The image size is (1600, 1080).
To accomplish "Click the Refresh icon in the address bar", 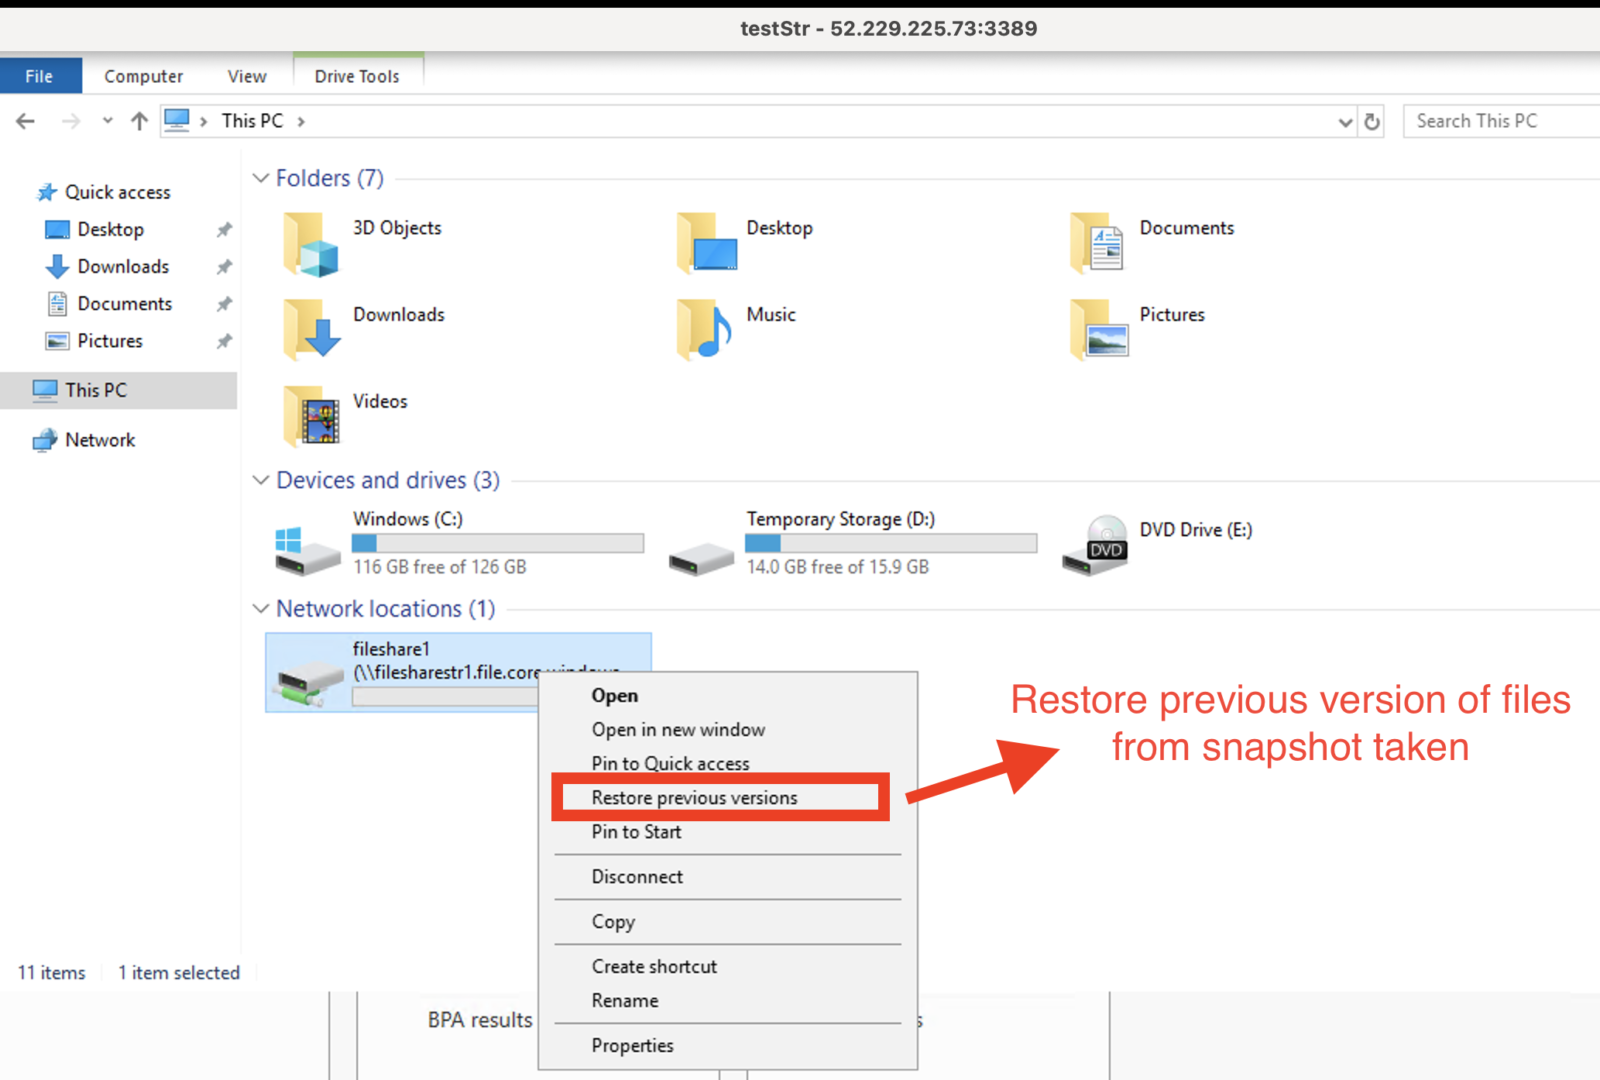I will pos(1370,121).
